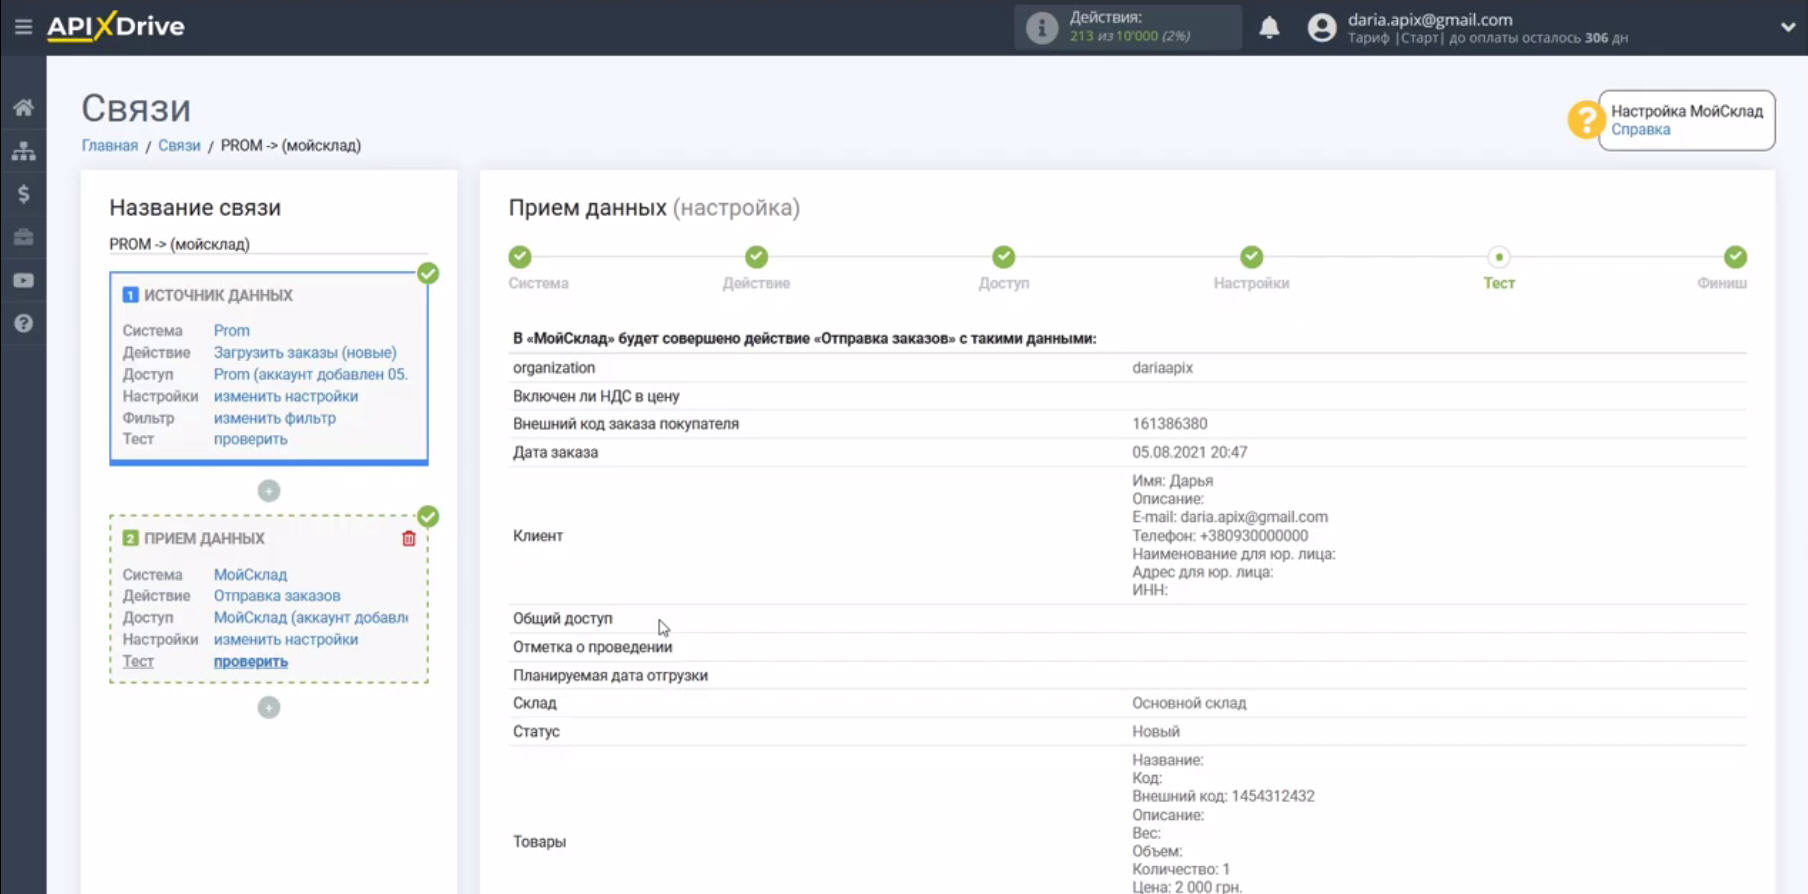Click the source block green checkmark
1808x894 pixels.
428,273
